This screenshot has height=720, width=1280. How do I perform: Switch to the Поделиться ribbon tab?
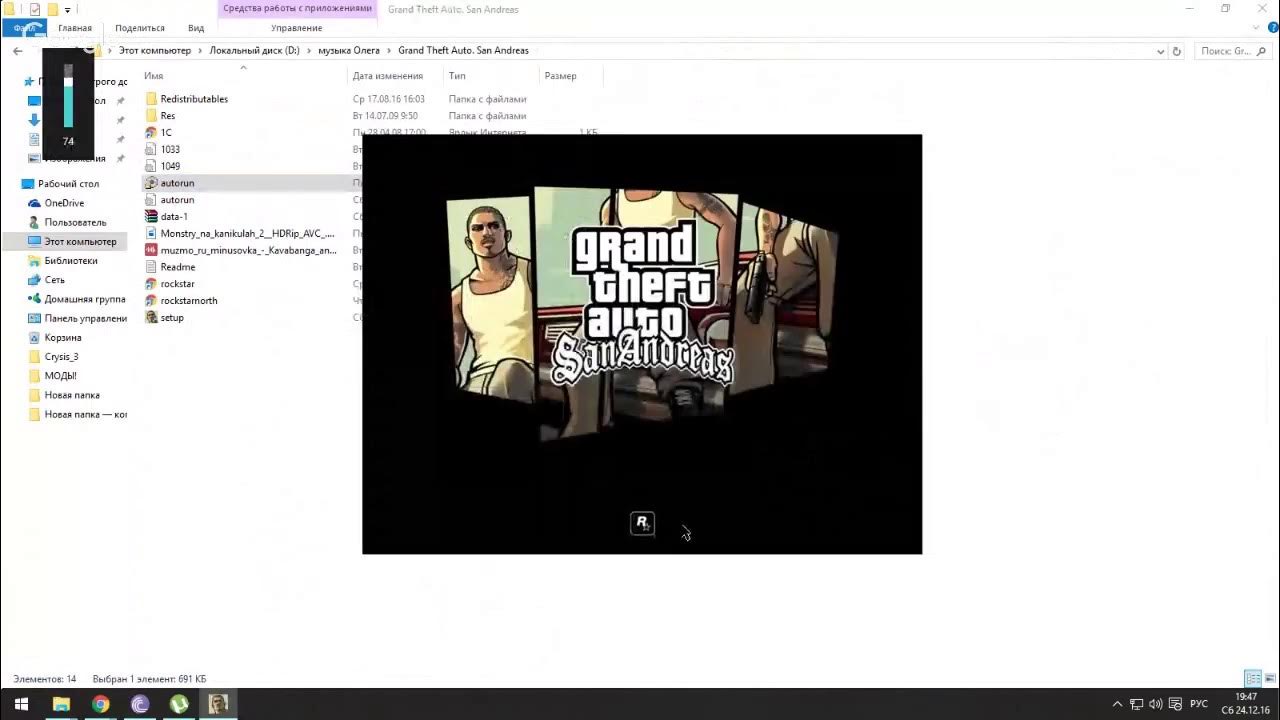[140, 28]
